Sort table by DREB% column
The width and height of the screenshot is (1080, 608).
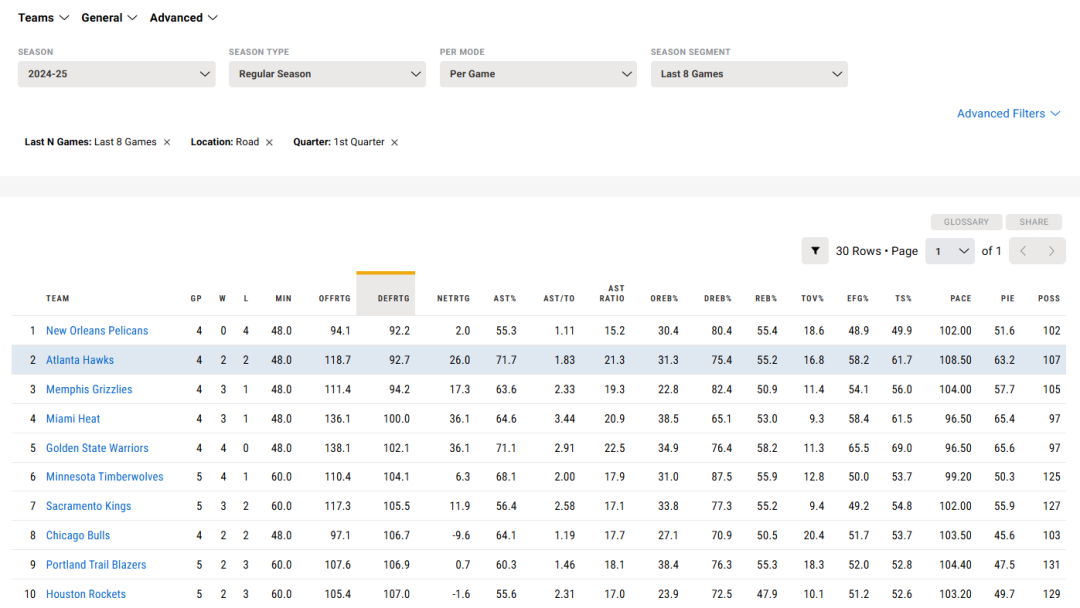(718, 299)
